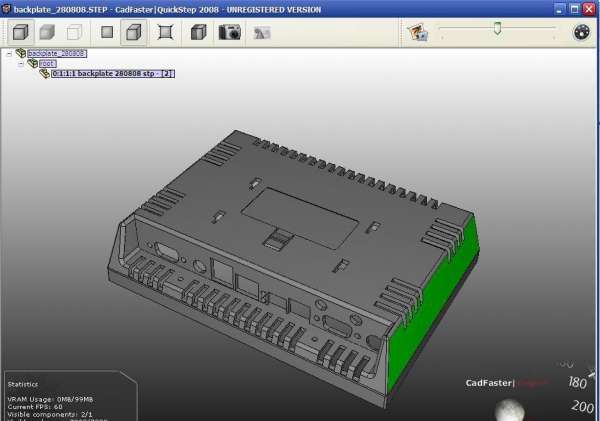The width and height of the screenshot is (600, 421).
Task: Maximize the QuickStep window
Action: (x=574, y=9)
